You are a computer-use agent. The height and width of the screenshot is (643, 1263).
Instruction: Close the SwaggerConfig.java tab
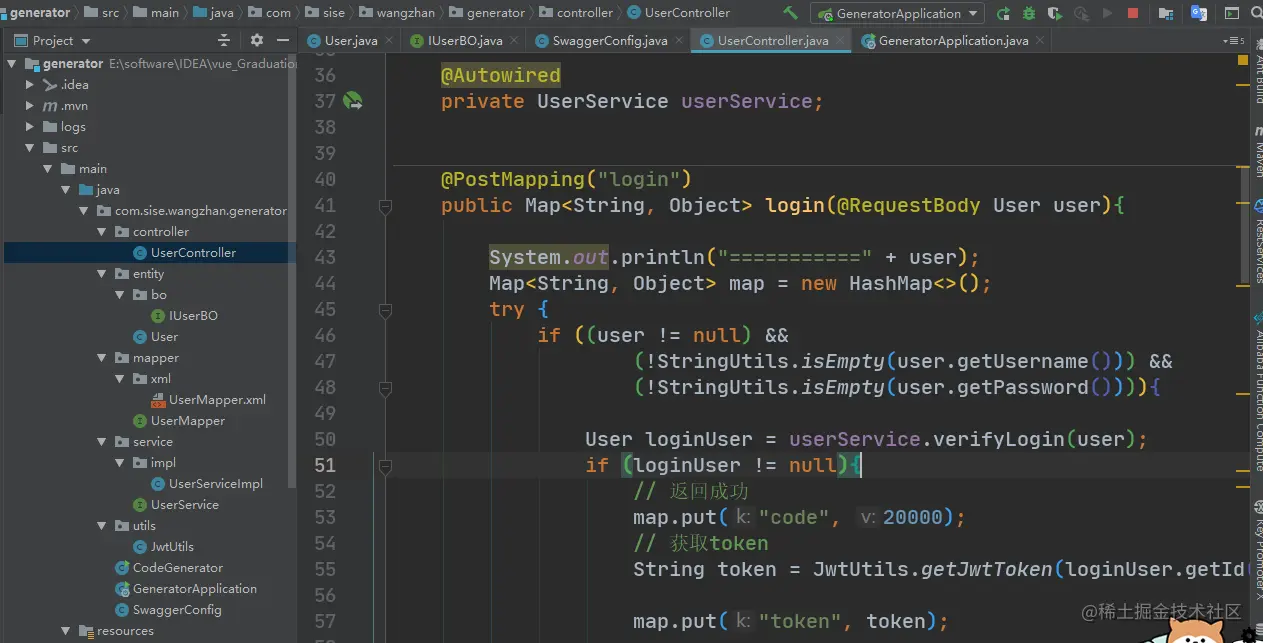pyautogui.click(x=679, y=41)
